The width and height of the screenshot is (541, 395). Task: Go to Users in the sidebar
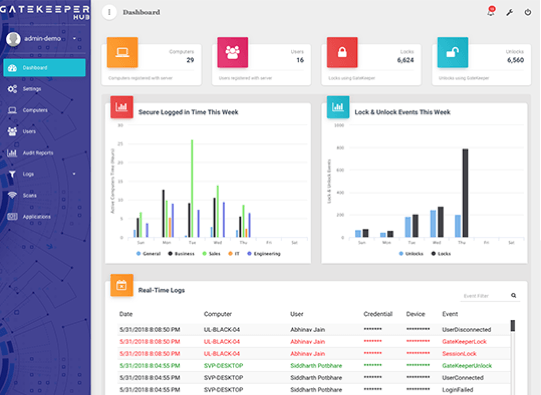click(45, 131)
